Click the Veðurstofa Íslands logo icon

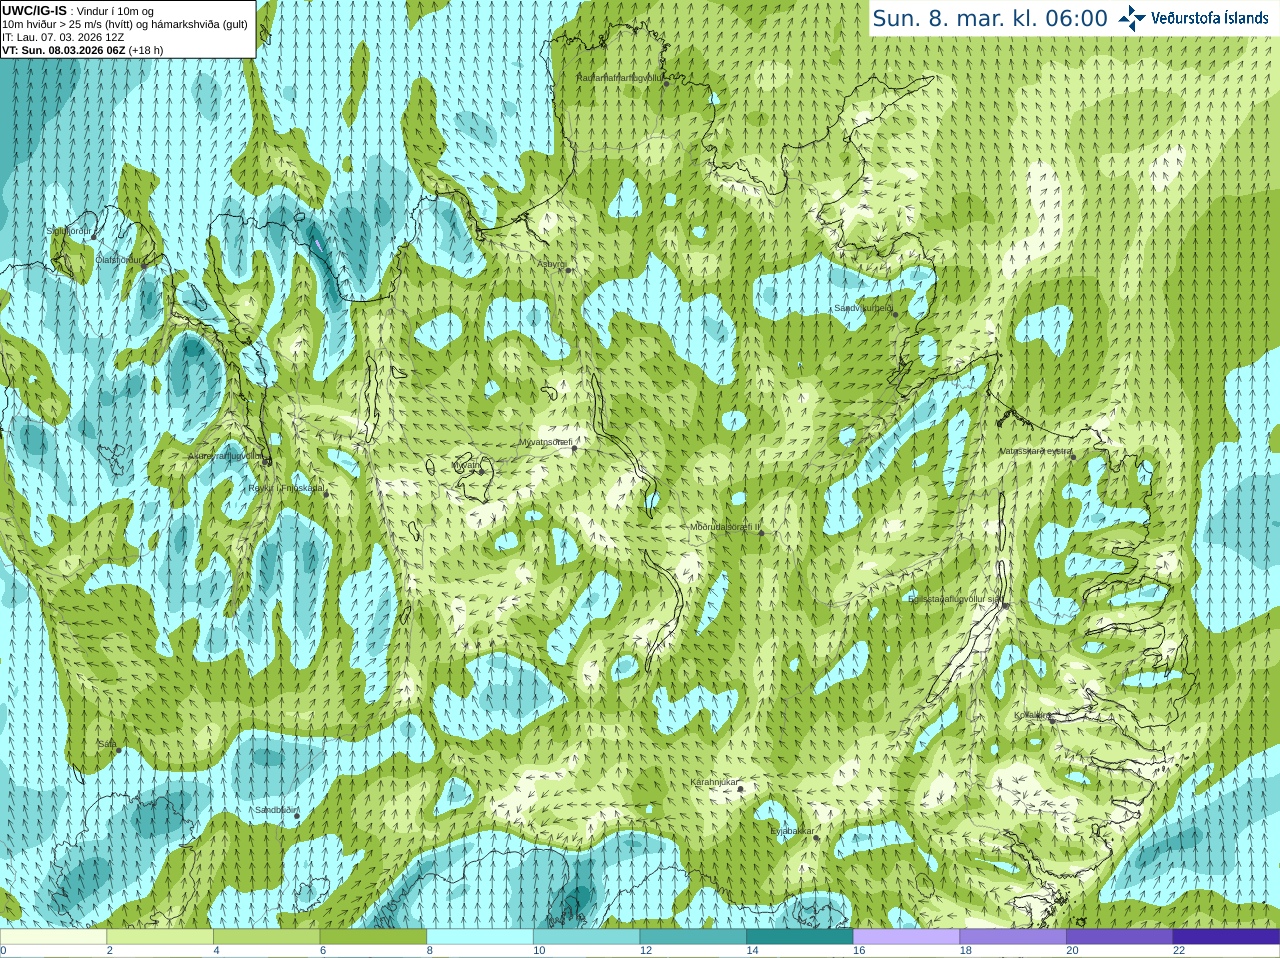(1132, 18)
